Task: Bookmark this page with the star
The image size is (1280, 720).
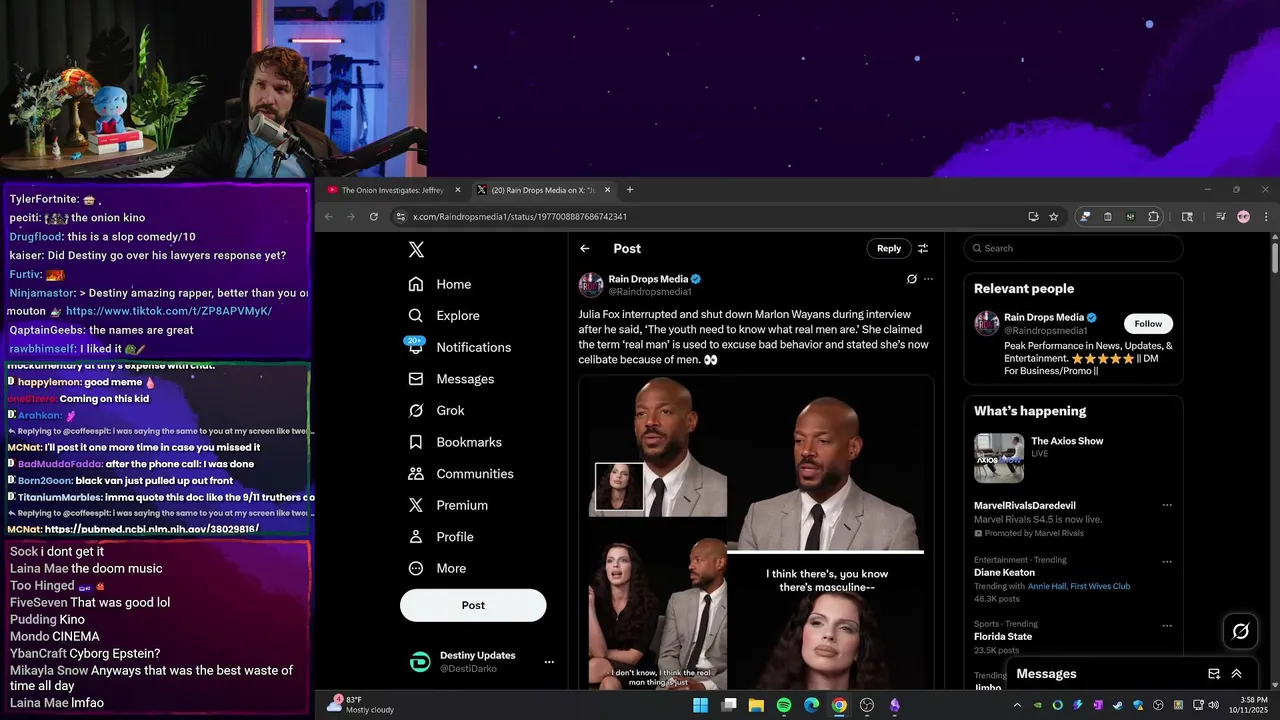Action: tap(1053, 217)
